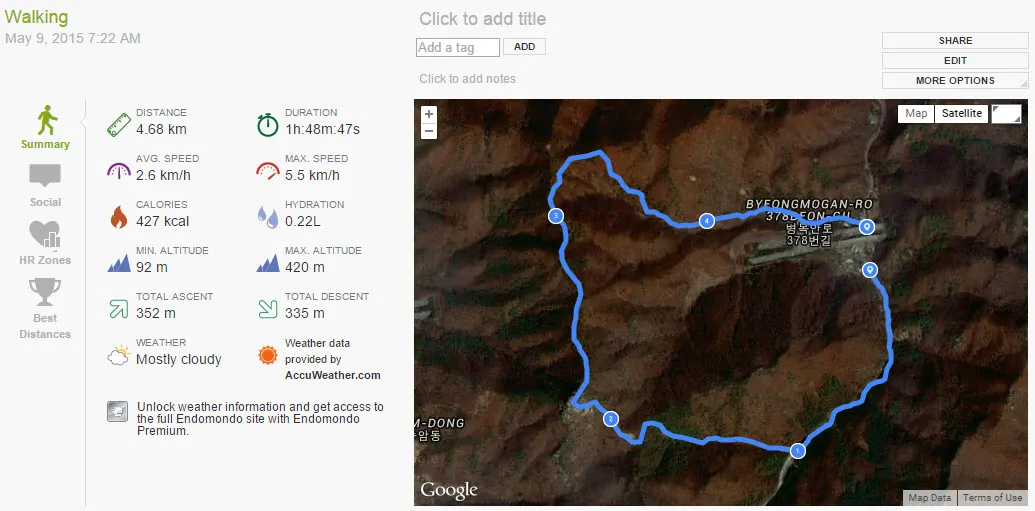Open the HR Zones heart icon

45,234
